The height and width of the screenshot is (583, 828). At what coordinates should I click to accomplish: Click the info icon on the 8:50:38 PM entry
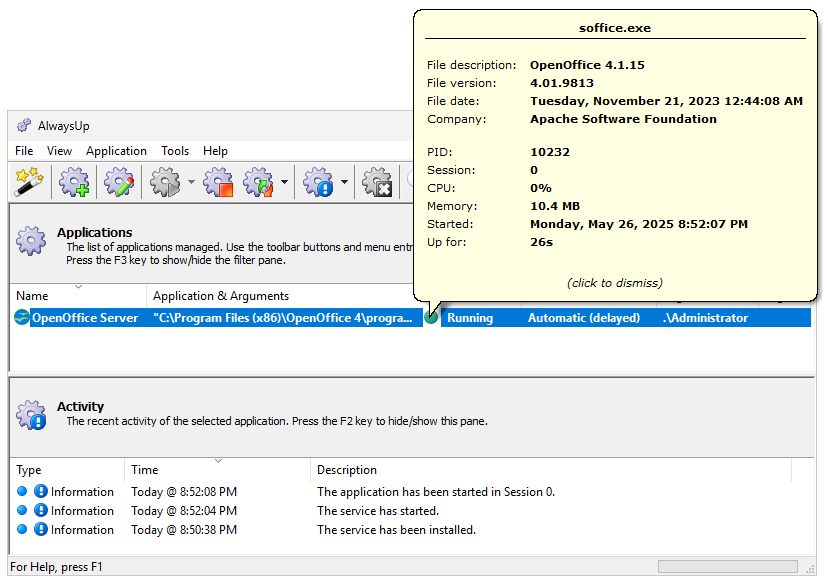[x=41, y=529]
